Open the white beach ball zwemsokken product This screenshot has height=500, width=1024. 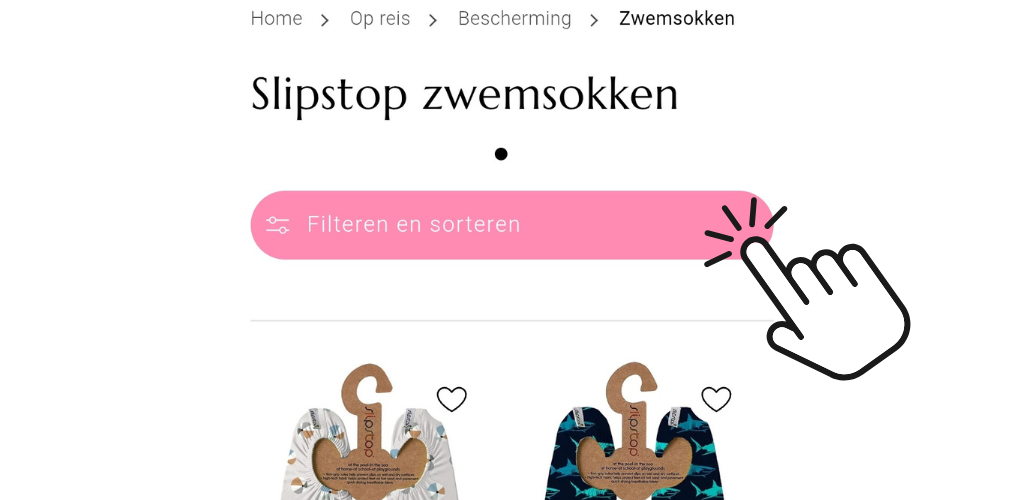369,432
